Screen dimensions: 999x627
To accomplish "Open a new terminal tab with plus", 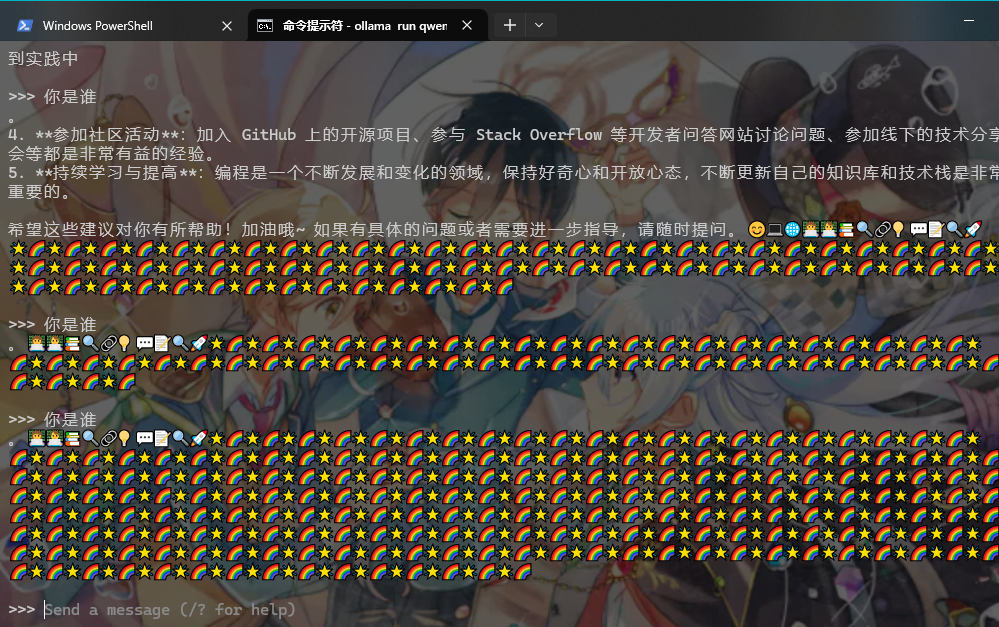I will [510, 25].
